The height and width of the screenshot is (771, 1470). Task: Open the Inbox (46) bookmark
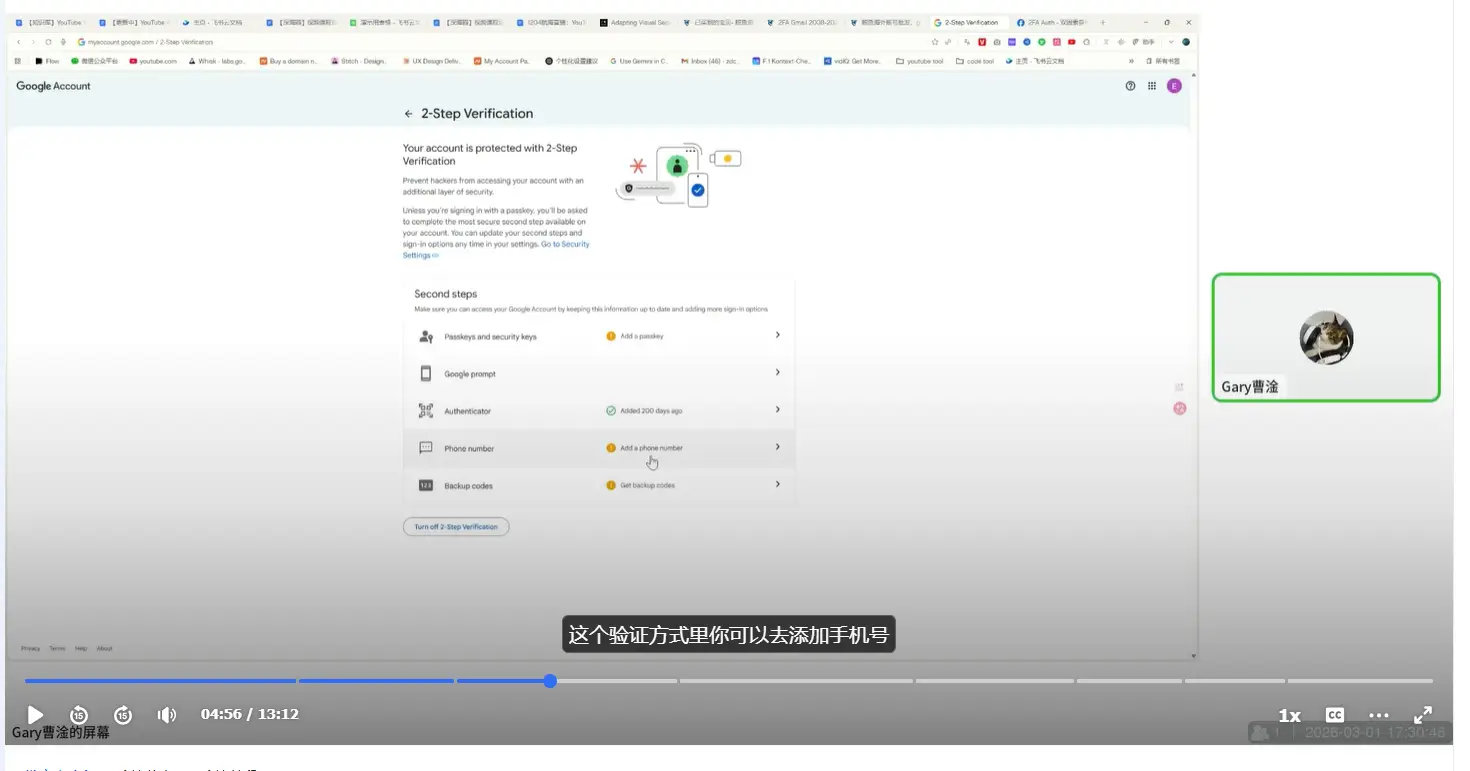[710, 61]
